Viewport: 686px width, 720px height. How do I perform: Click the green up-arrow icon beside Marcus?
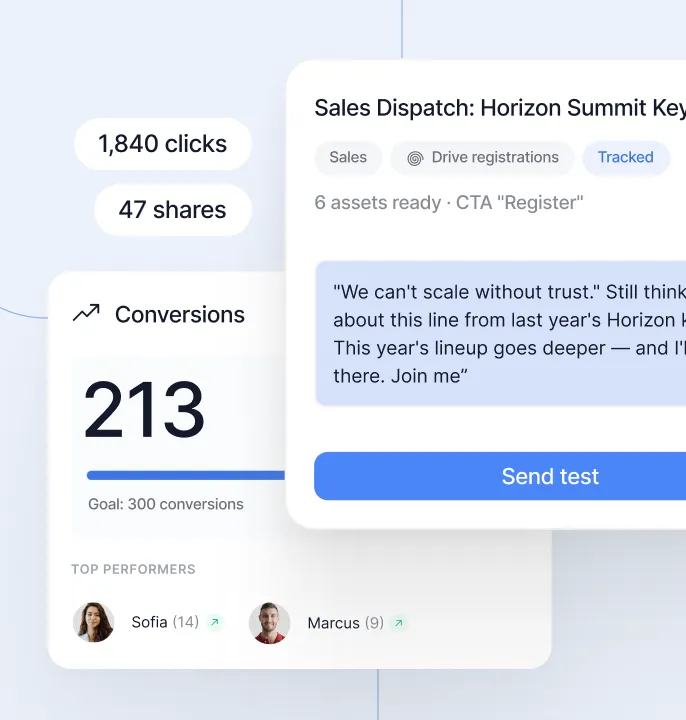point(399,623)
